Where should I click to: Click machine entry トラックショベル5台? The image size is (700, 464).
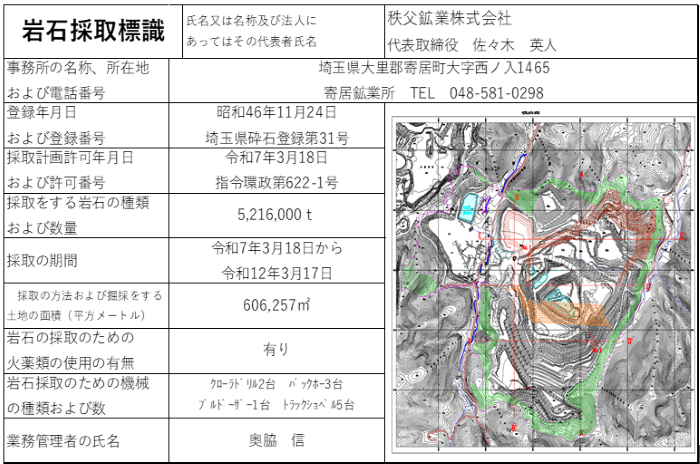pyautogui.click(x=318, y=405)
